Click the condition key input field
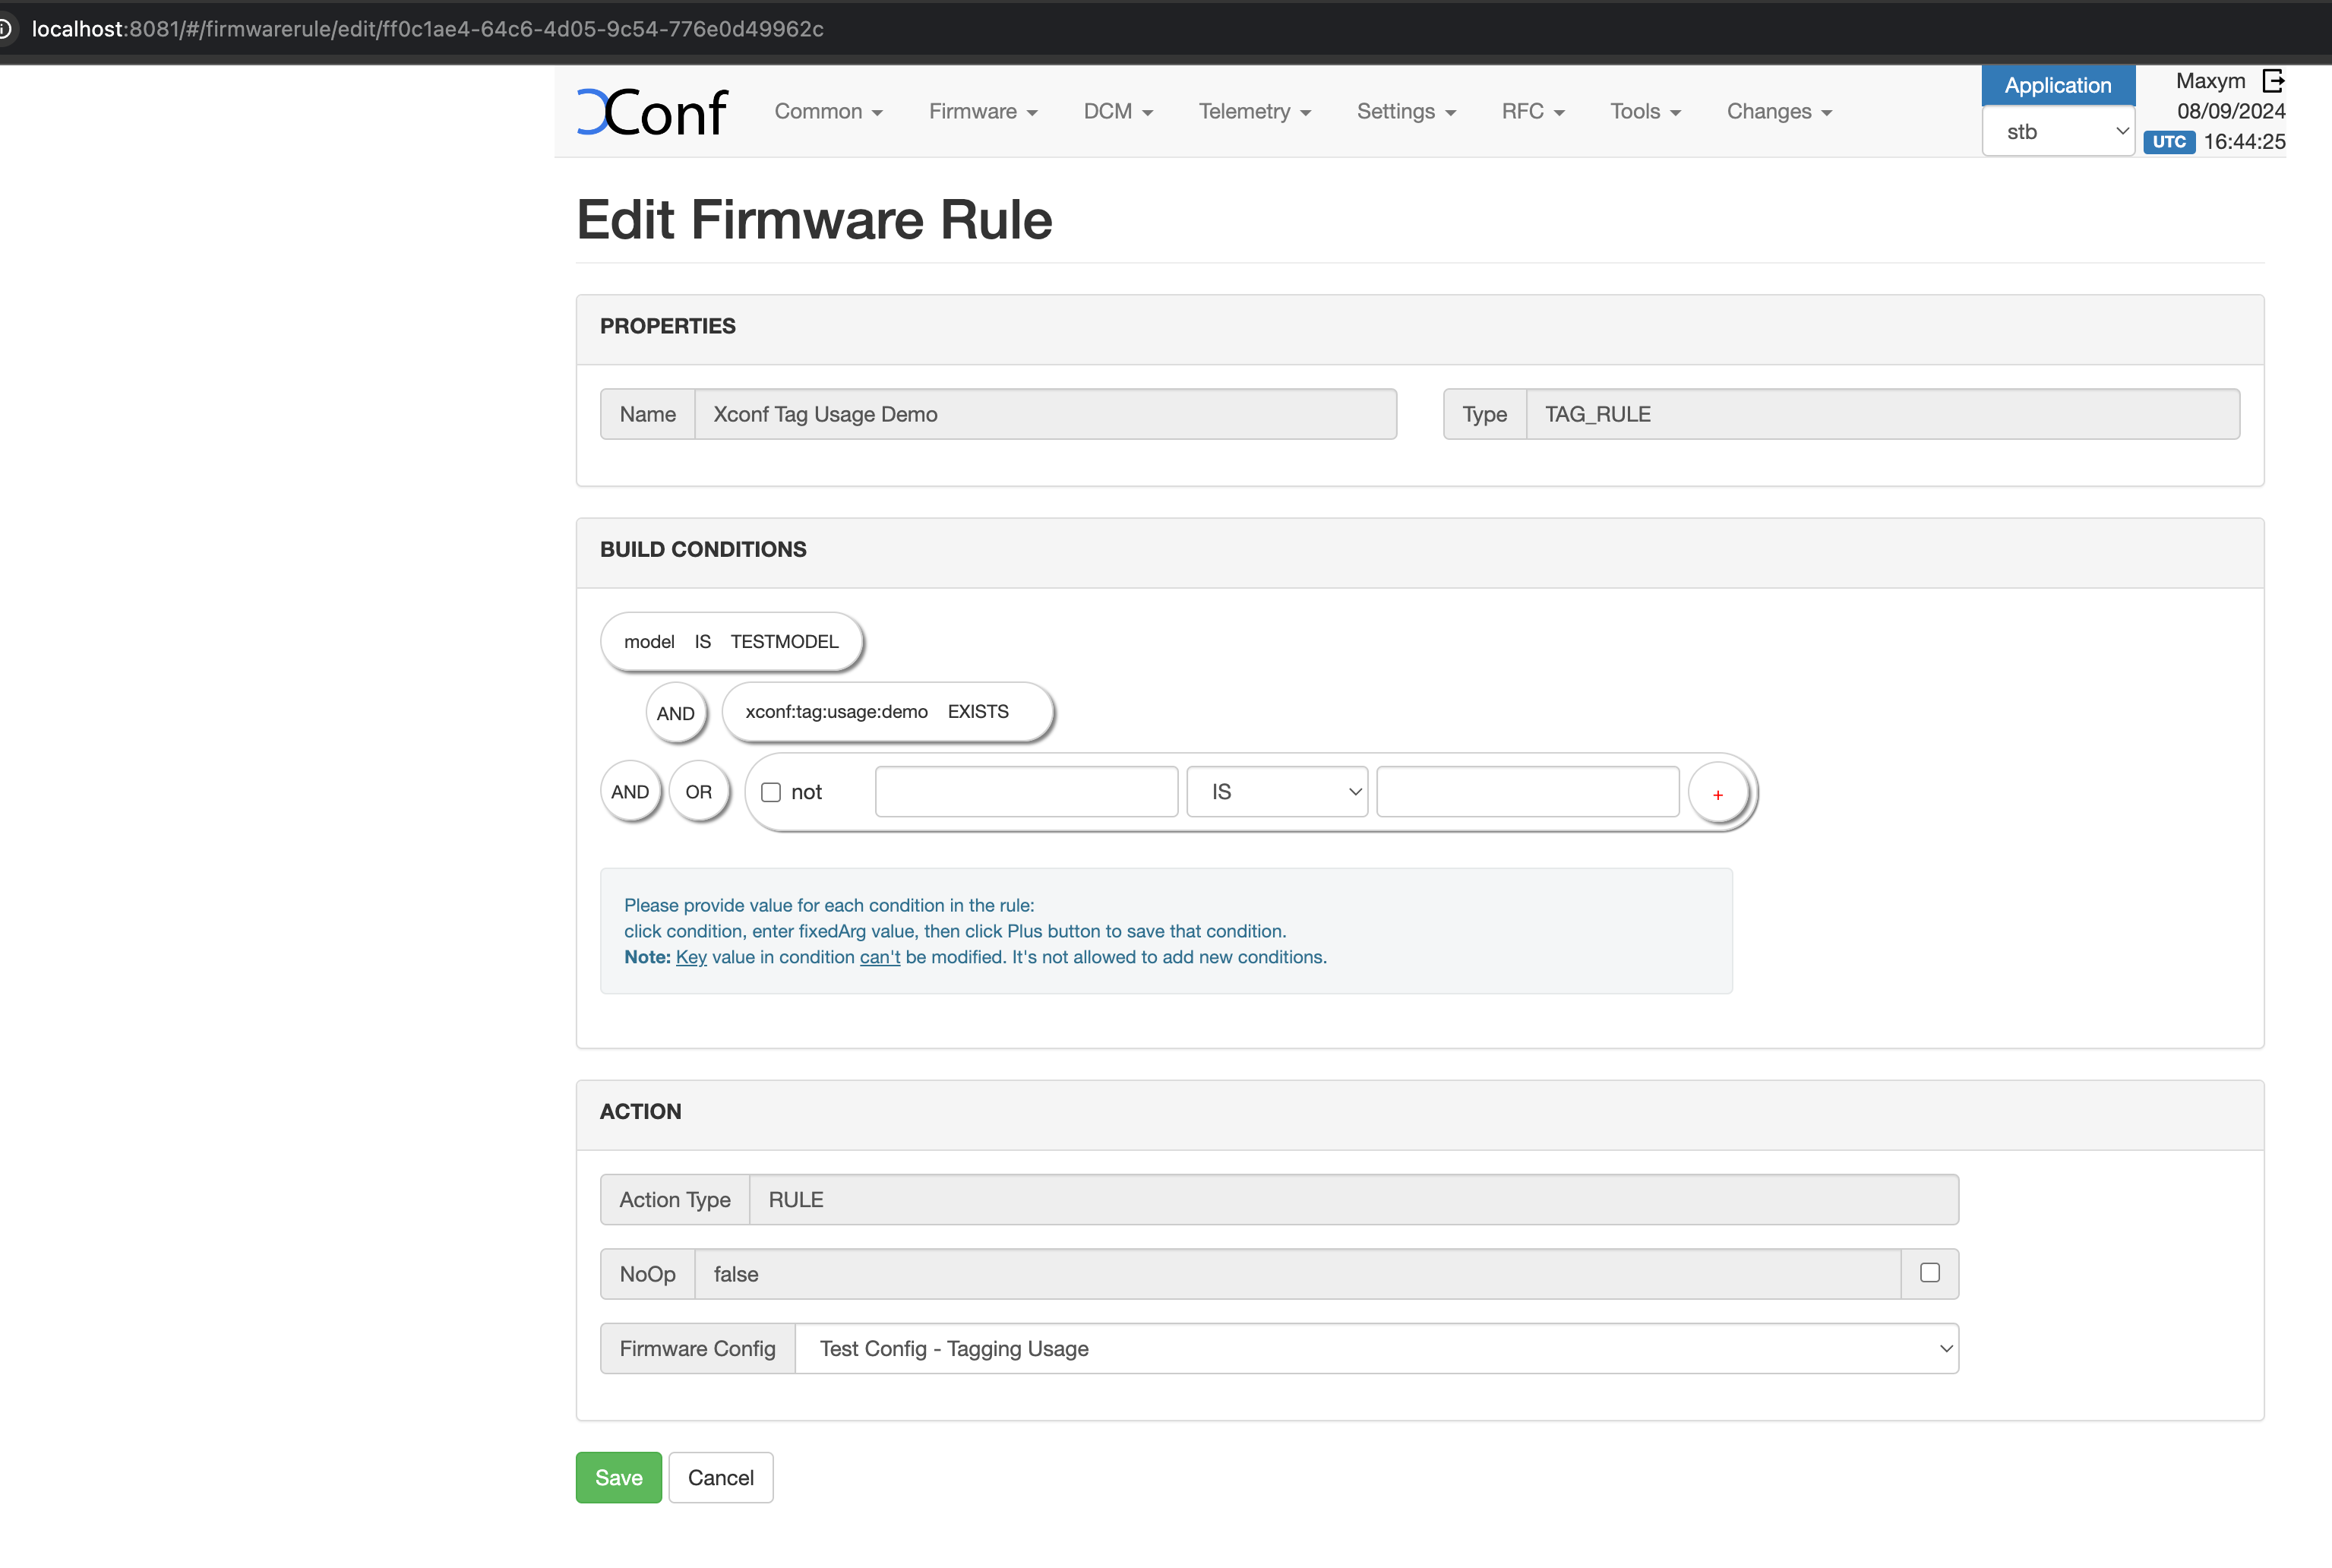 [x=1026, y=792]
